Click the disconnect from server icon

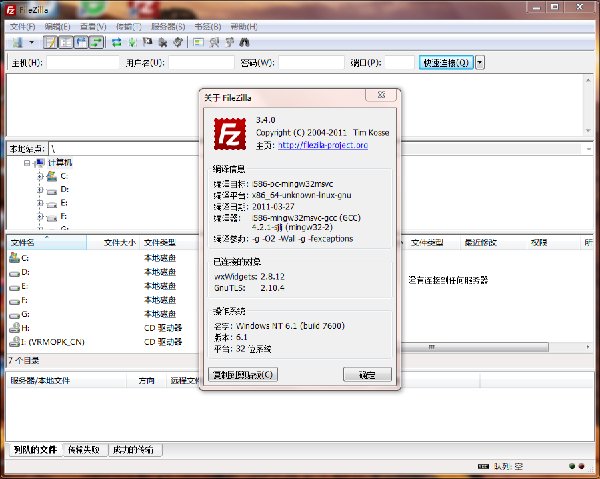[163, 42]
